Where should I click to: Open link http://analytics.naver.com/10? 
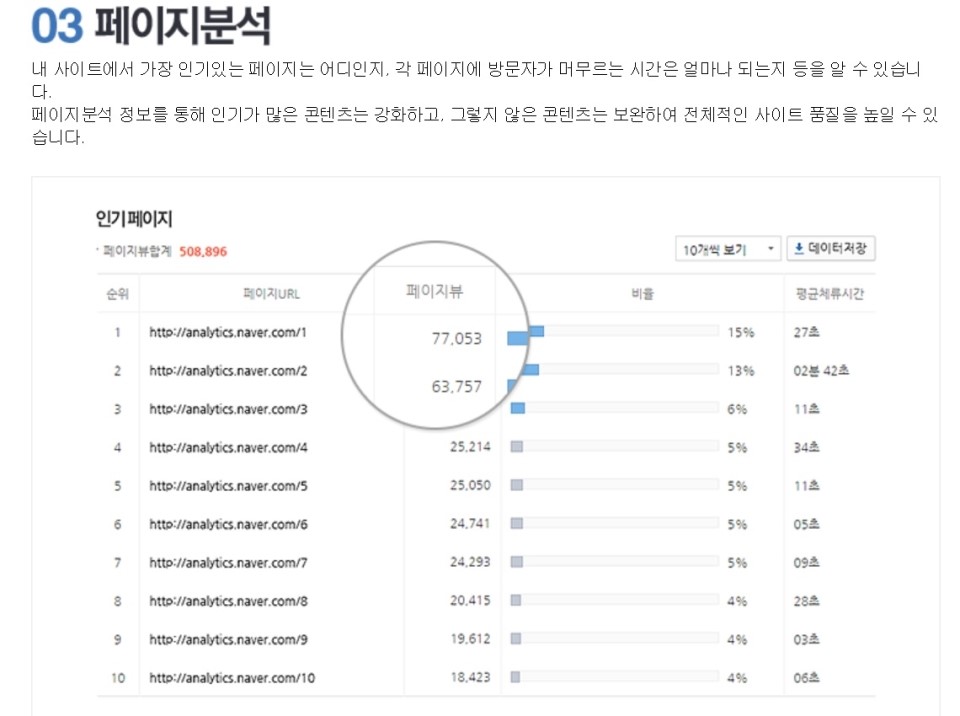pyautogui.click(x=231, y=678)
